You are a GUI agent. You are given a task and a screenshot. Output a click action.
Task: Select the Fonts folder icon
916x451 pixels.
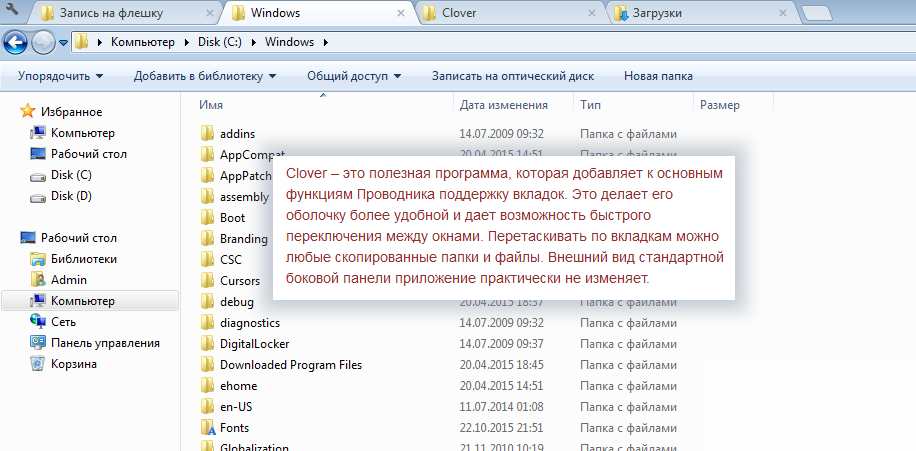pyautogui.click(x=207, y=428)
